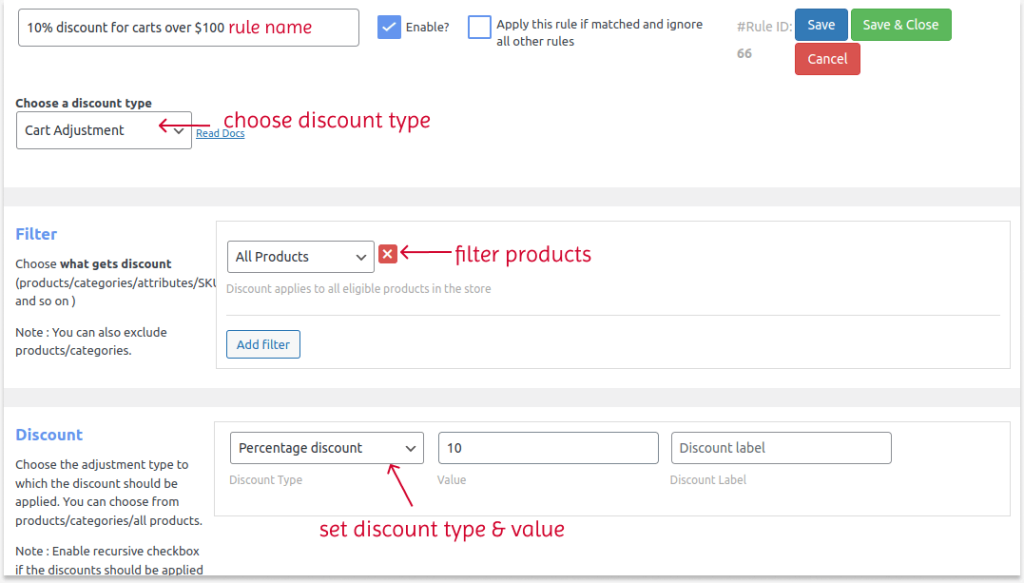Image resolution: width=1024 pixels, height=583 pixels.
Task: Click the Filter section heading
Action: pos(36,233)
